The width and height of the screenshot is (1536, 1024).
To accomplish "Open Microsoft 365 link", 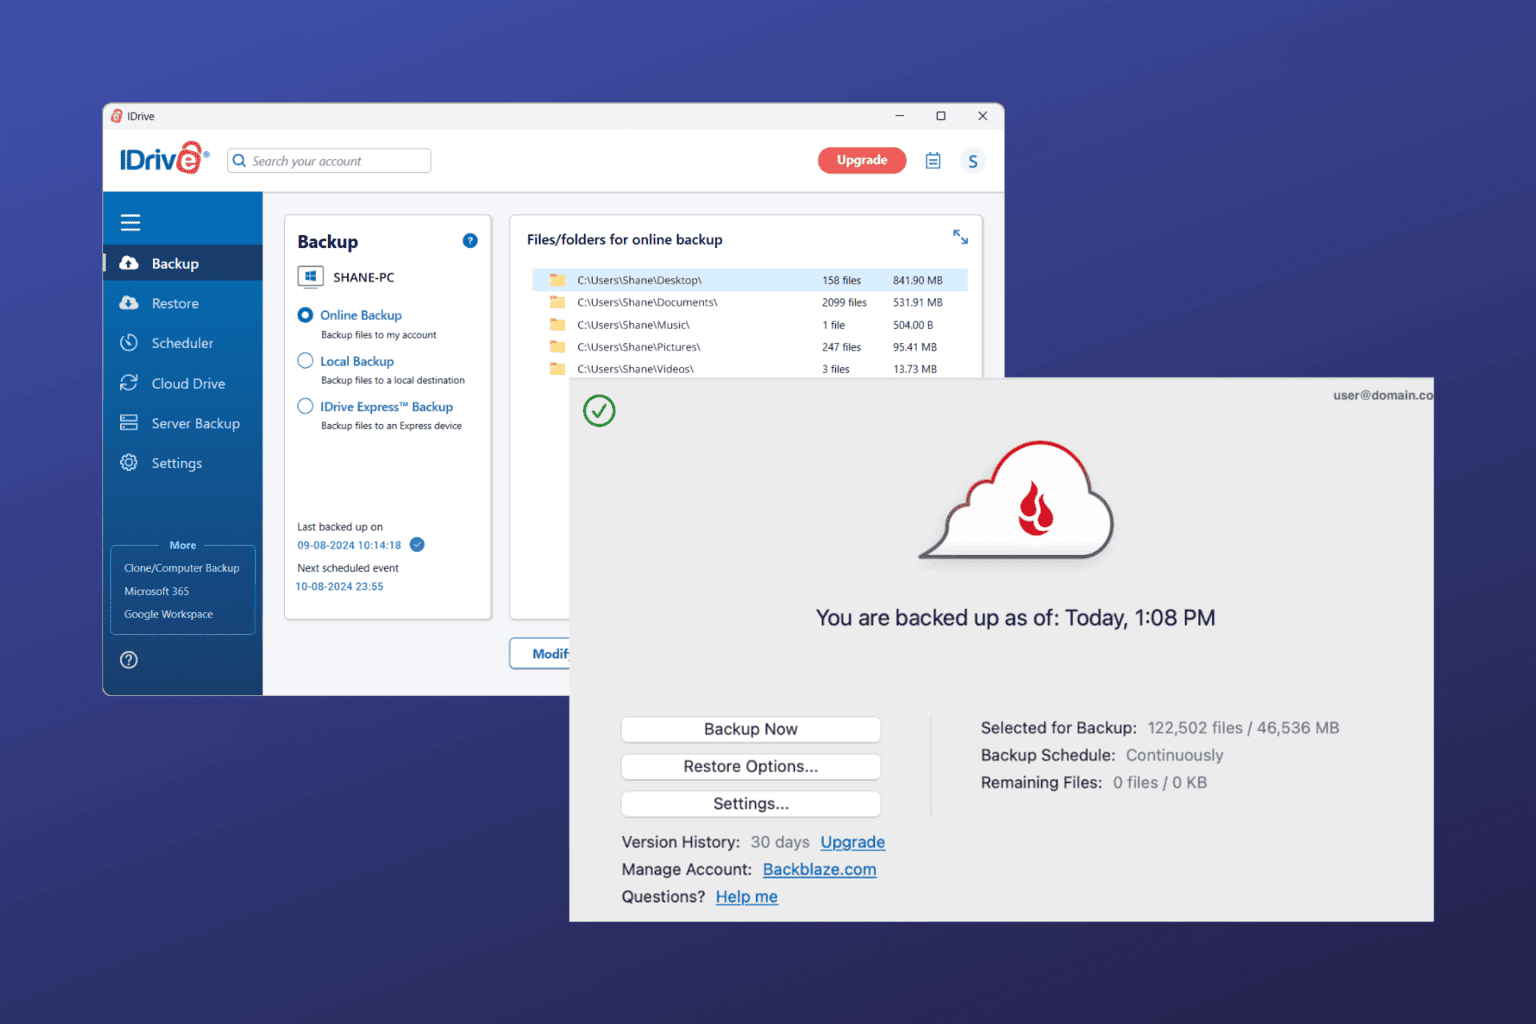I will (x=156, y=591).
